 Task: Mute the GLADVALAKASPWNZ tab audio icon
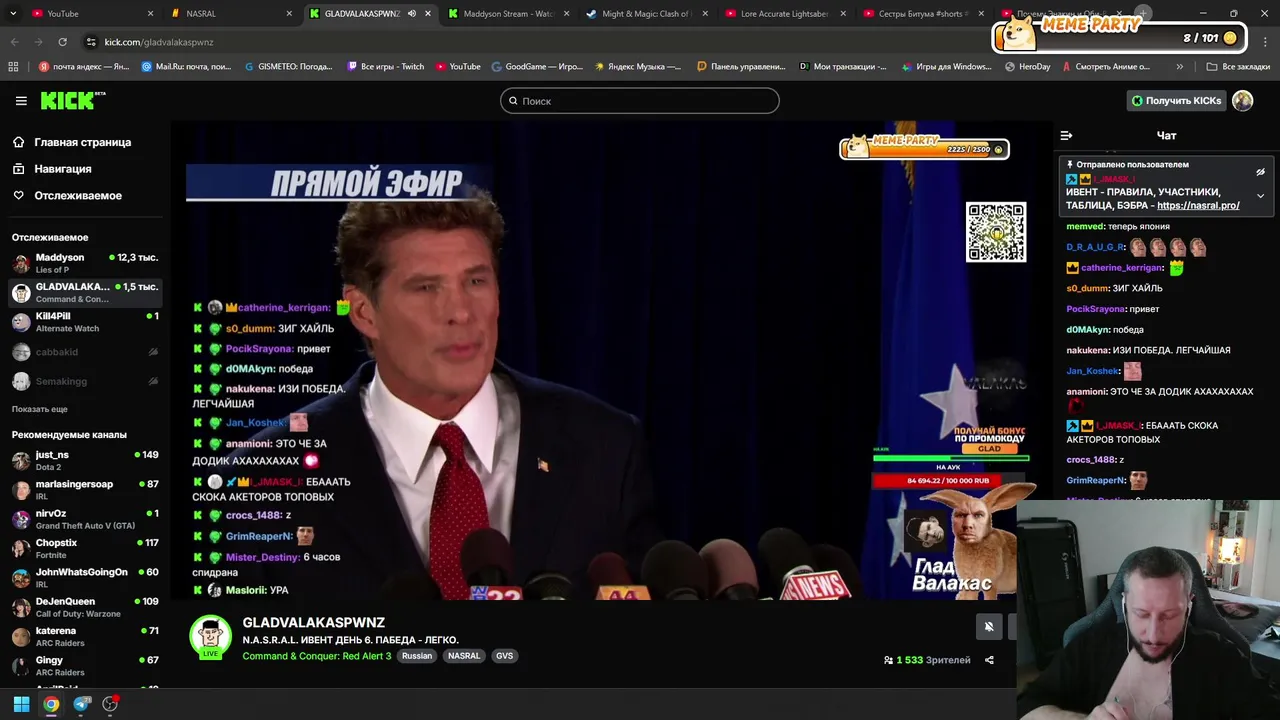click(411, 14)
